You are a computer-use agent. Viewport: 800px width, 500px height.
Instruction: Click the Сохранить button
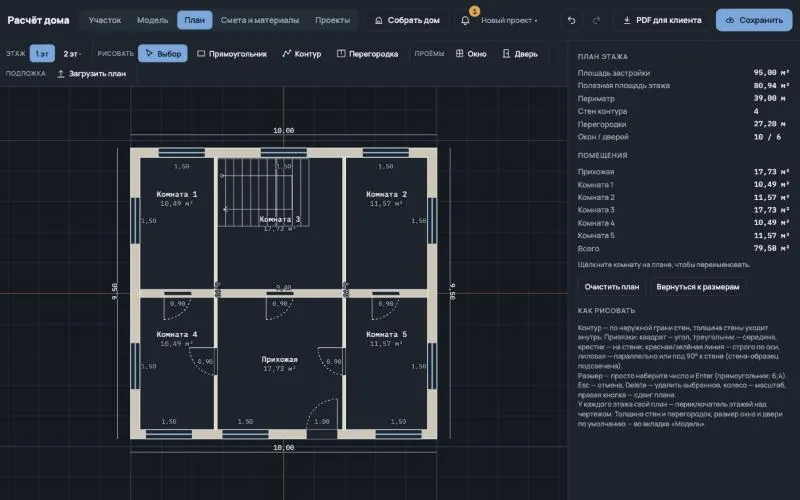(754, 20)
